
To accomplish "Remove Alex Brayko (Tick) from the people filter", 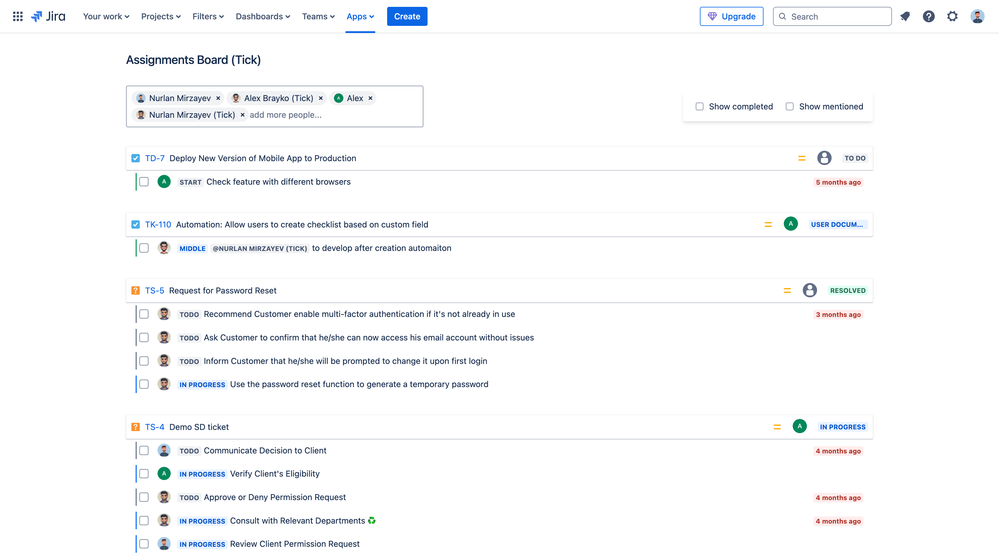I will (320, 98).
